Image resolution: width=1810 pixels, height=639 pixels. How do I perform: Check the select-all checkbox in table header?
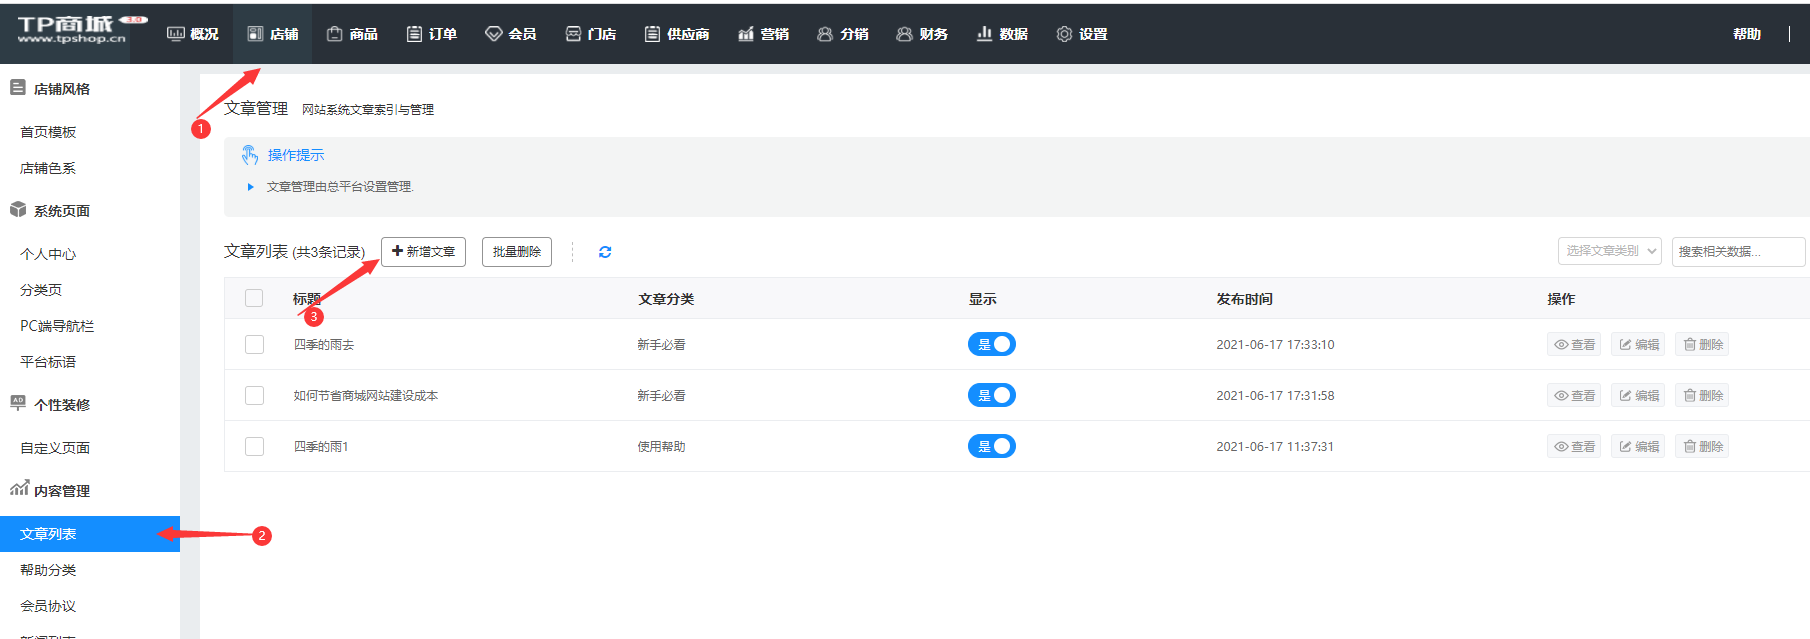click(x=254, y=298)
